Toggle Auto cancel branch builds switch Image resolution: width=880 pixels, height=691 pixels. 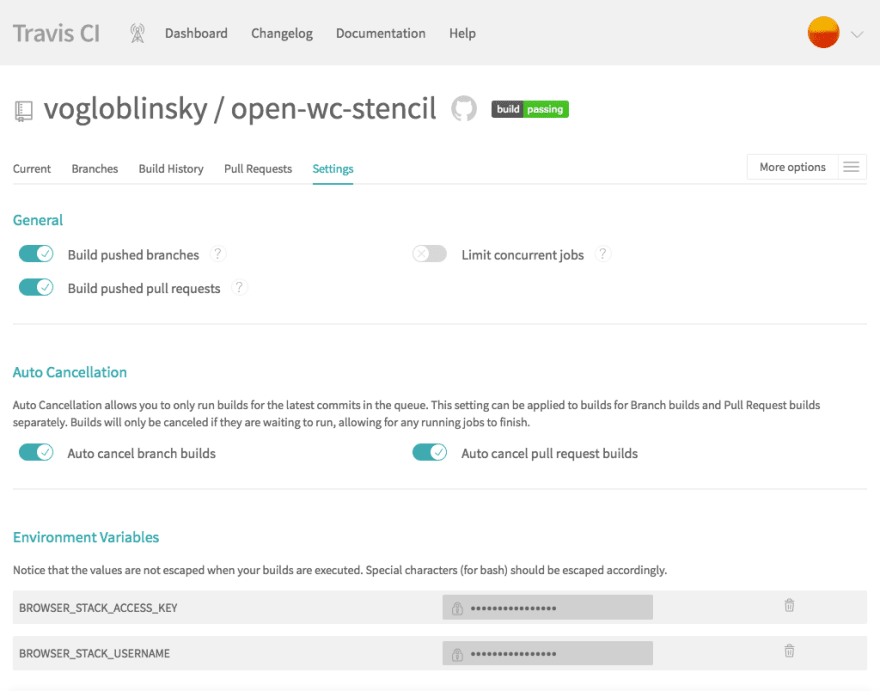pos(36,452)
